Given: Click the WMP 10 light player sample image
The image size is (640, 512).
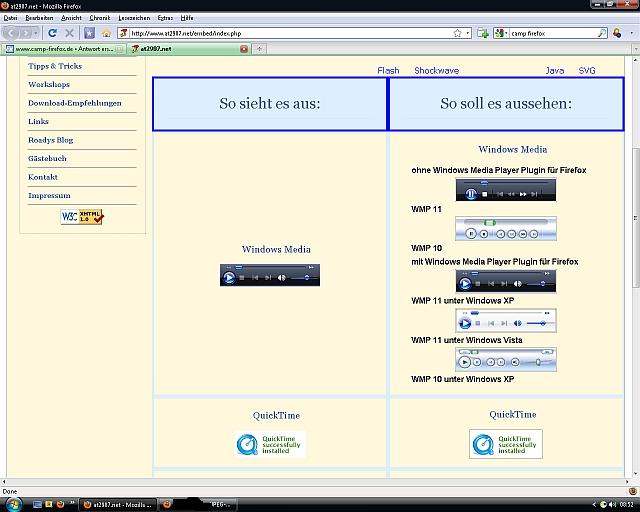Looking at the screenshot, I should point(506,229).
